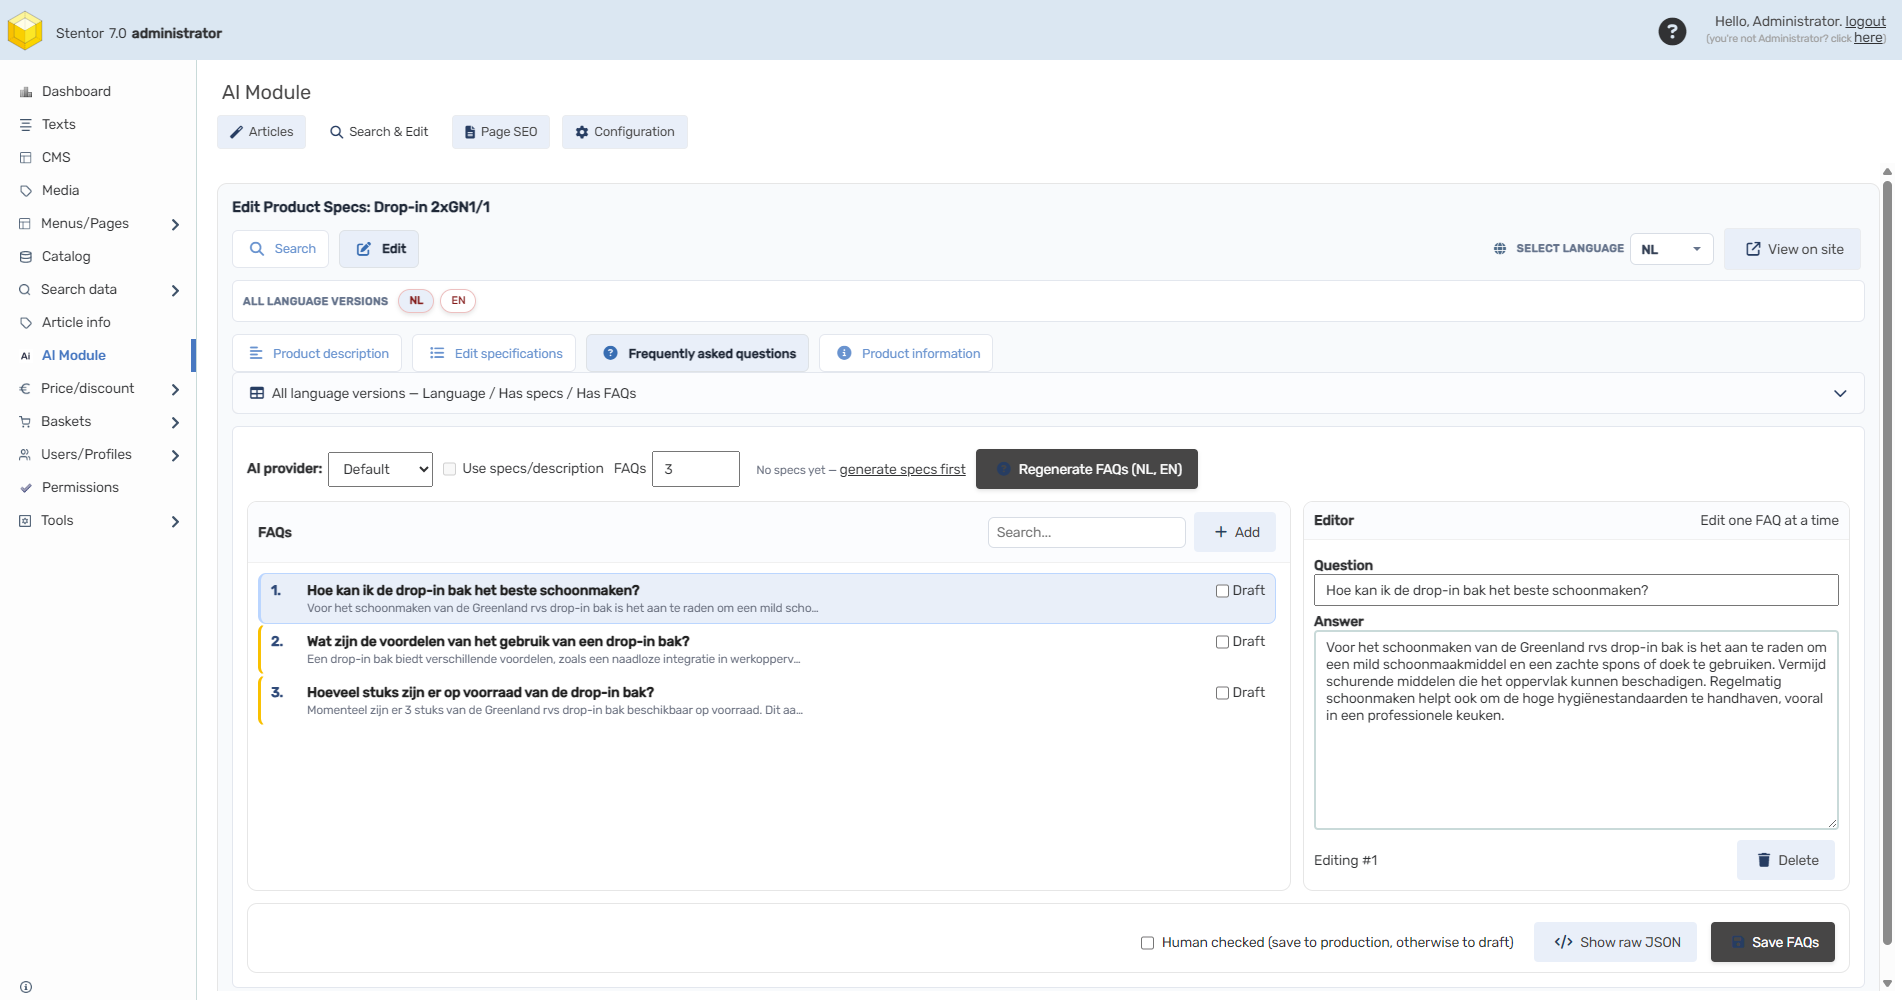The height and width of the screenshot is (1000, 1902).
Task: Toggle Draft for FAQ 2 voordelen question
Action: [x=1222, y=642]
